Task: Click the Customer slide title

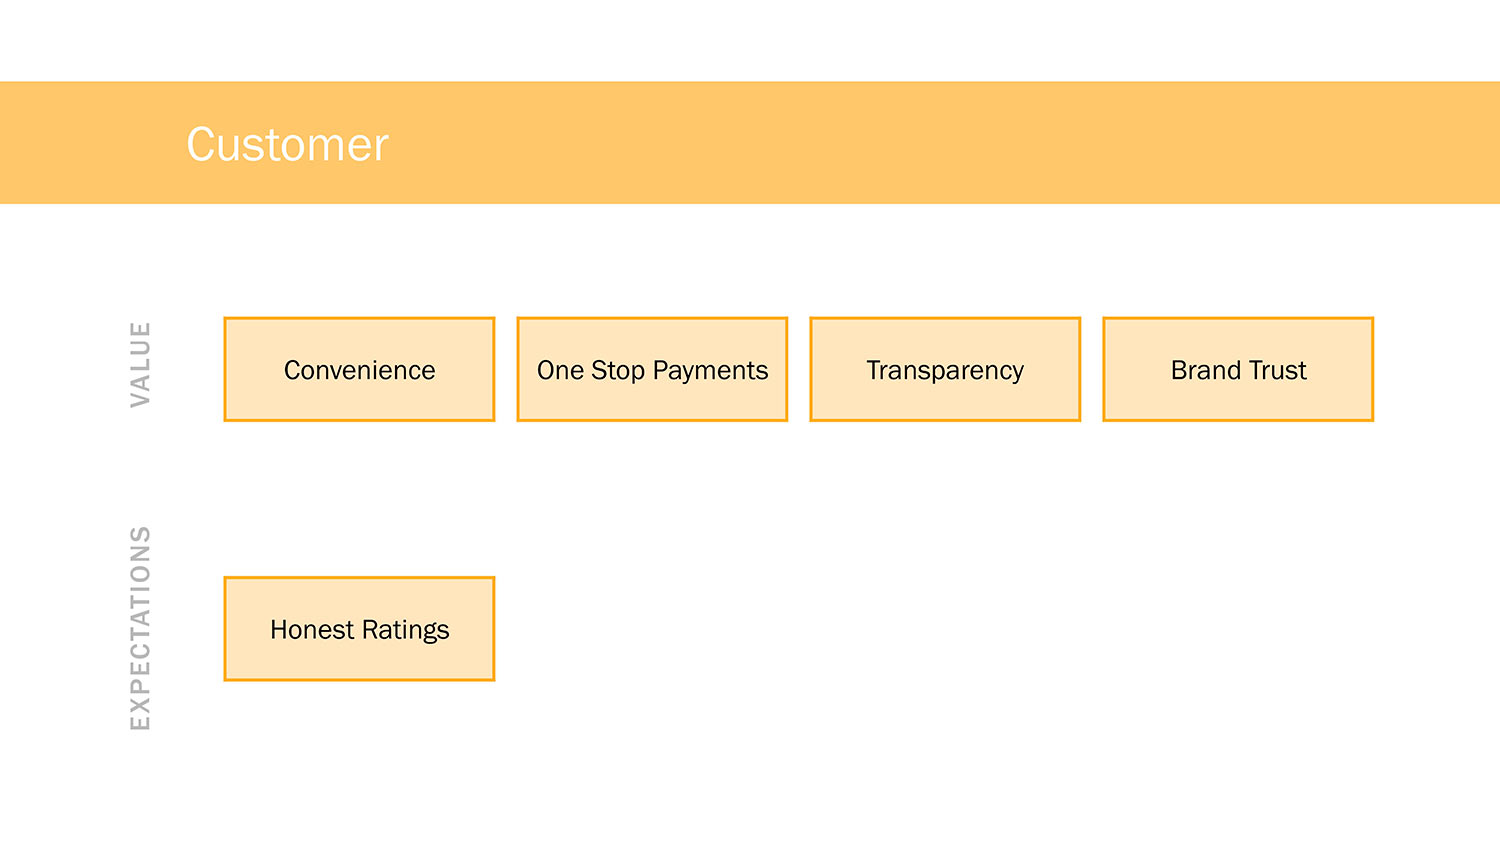Action: tap(287, 145)
